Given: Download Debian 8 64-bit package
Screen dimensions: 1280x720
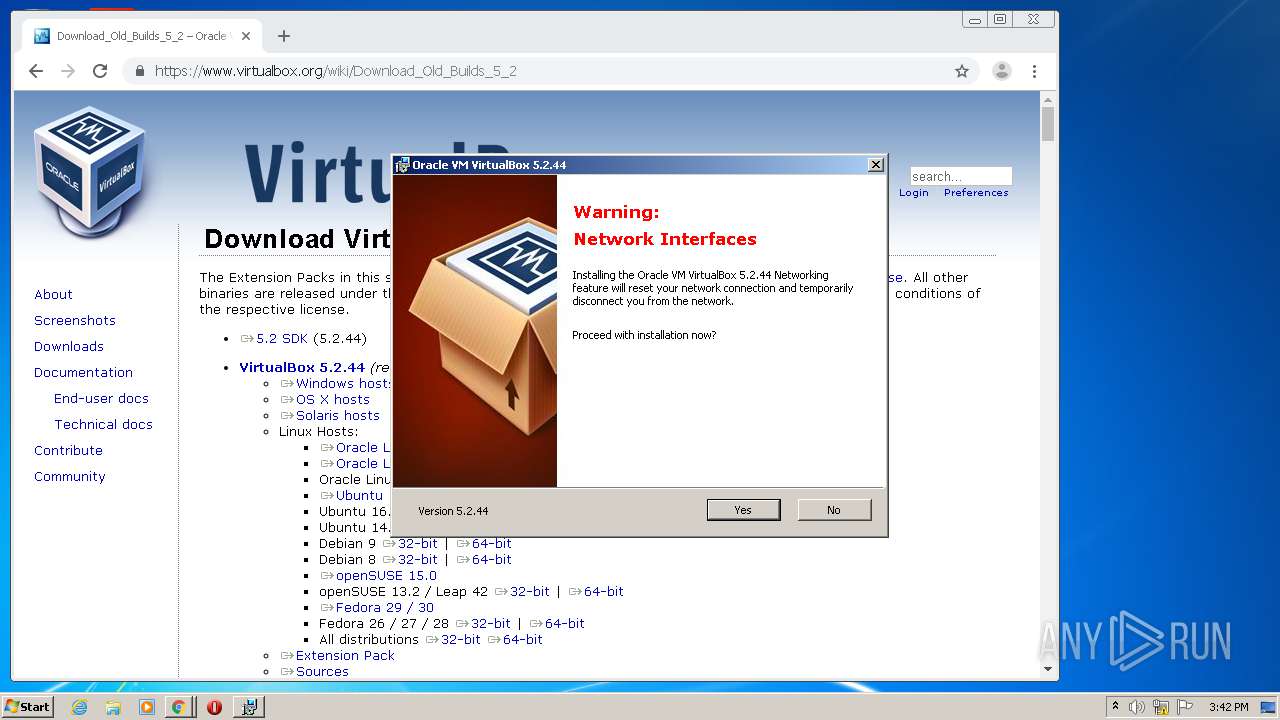Looking at the screenshot, I should coord(484,560).
